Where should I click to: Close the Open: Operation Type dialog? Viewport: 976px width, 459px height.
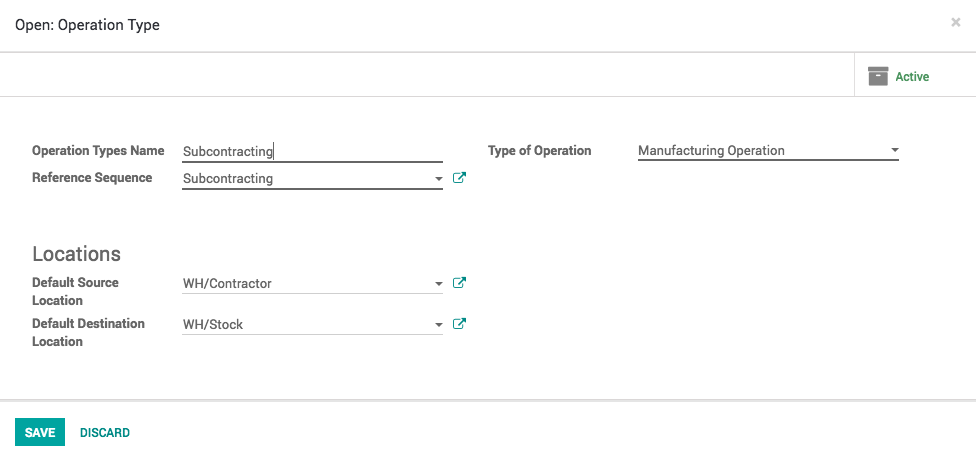pyautogui.click(x=956, y=22)
